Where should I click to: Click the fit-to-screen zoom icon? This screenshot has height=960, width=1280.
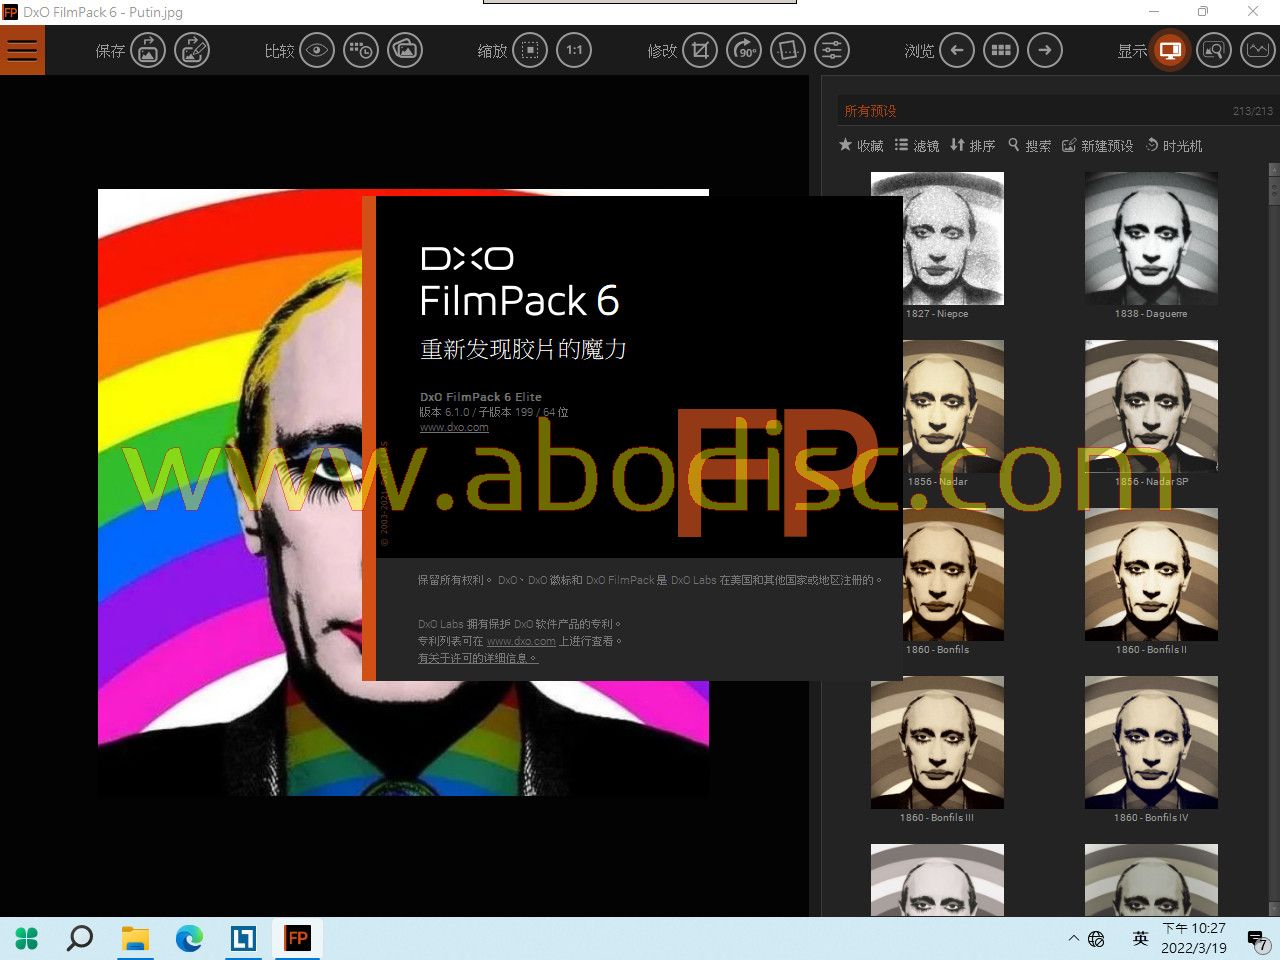pyautogui.click(x=531, y=50)
